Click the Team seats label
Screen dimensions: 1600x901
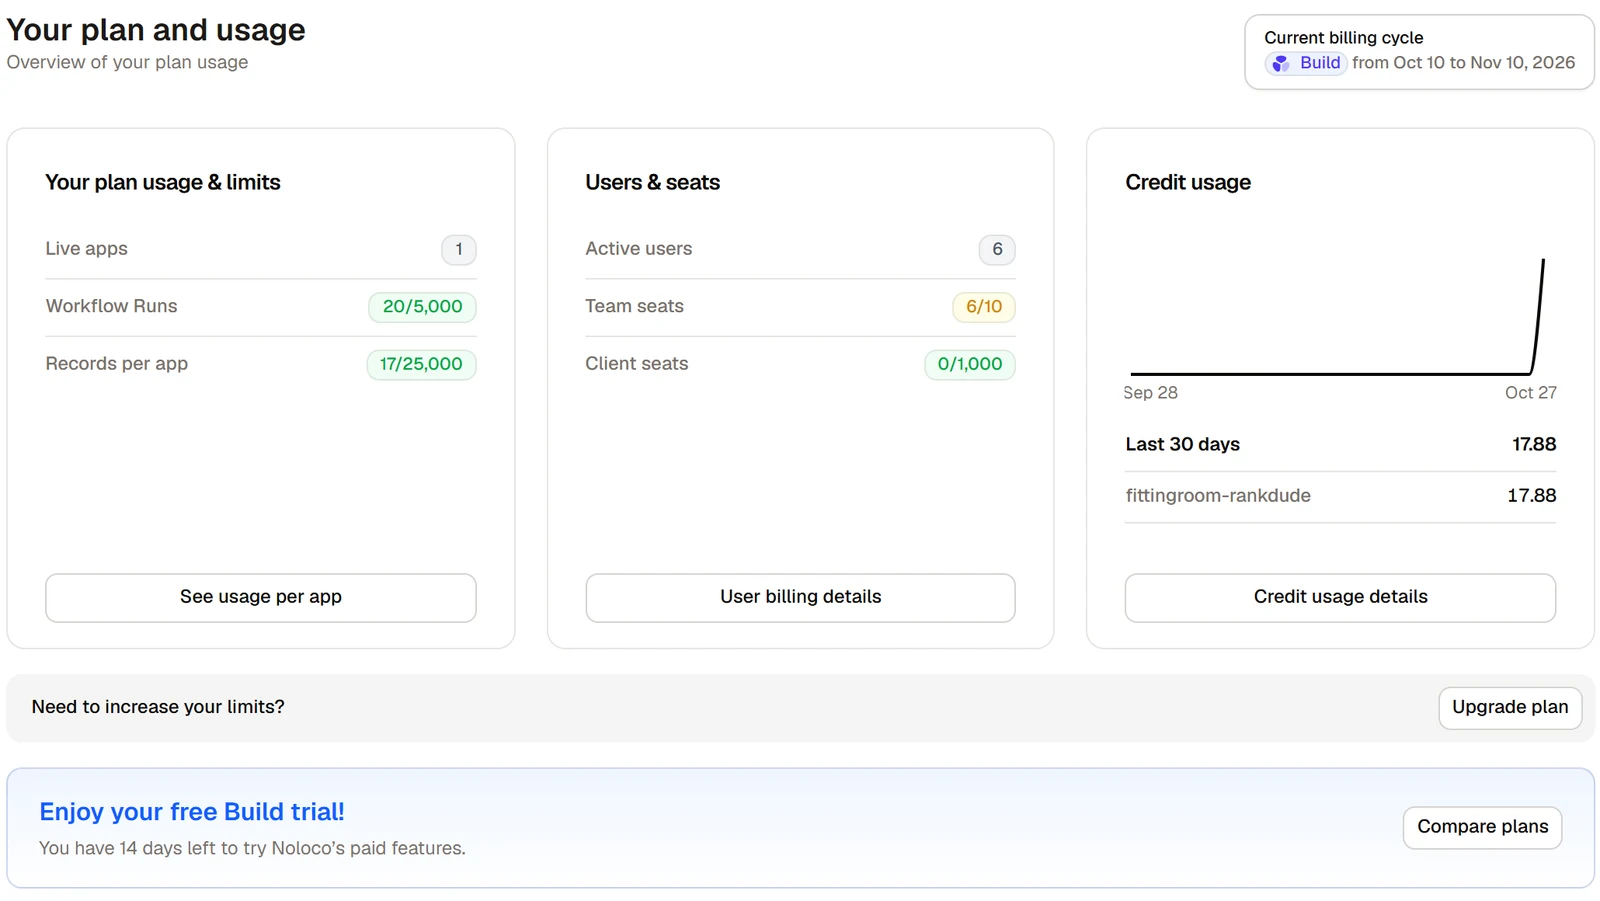click(635, 307)
